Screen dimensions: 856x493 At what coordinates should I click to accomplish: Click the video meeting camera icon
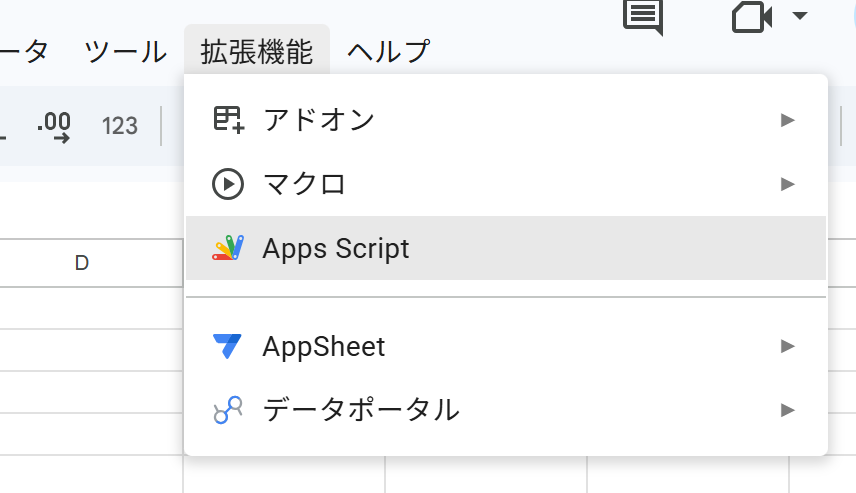pos(752,17)
